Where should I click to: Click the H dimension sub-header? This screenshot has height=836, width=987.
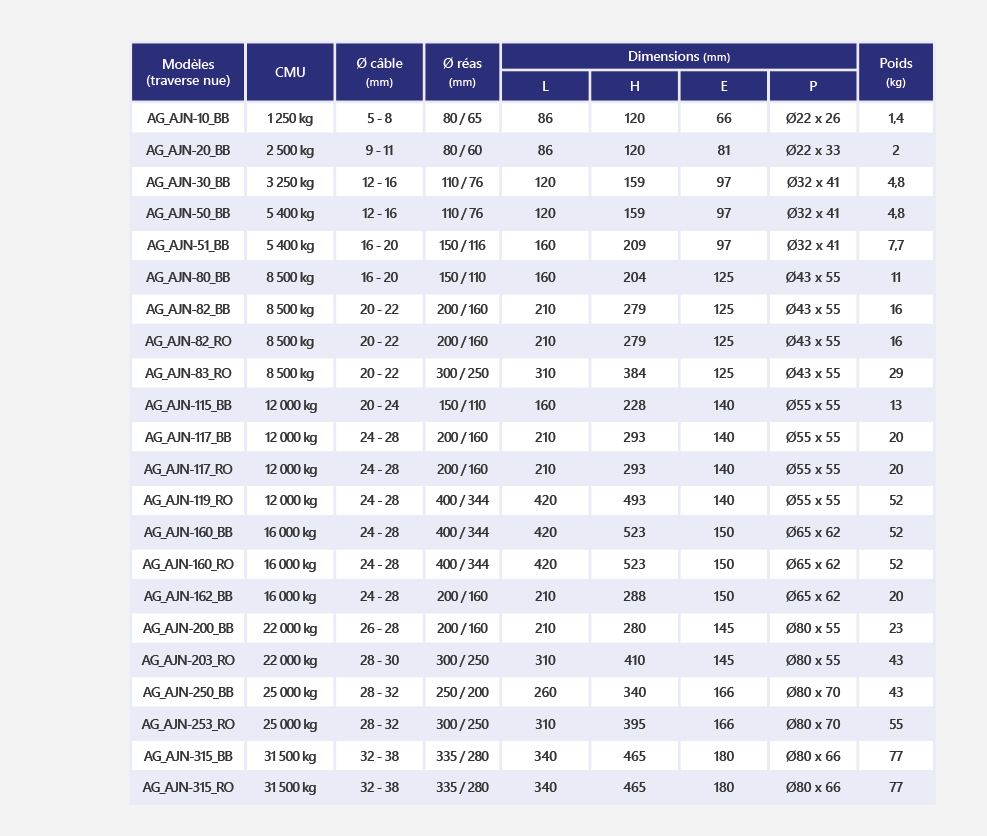[634, 86]
